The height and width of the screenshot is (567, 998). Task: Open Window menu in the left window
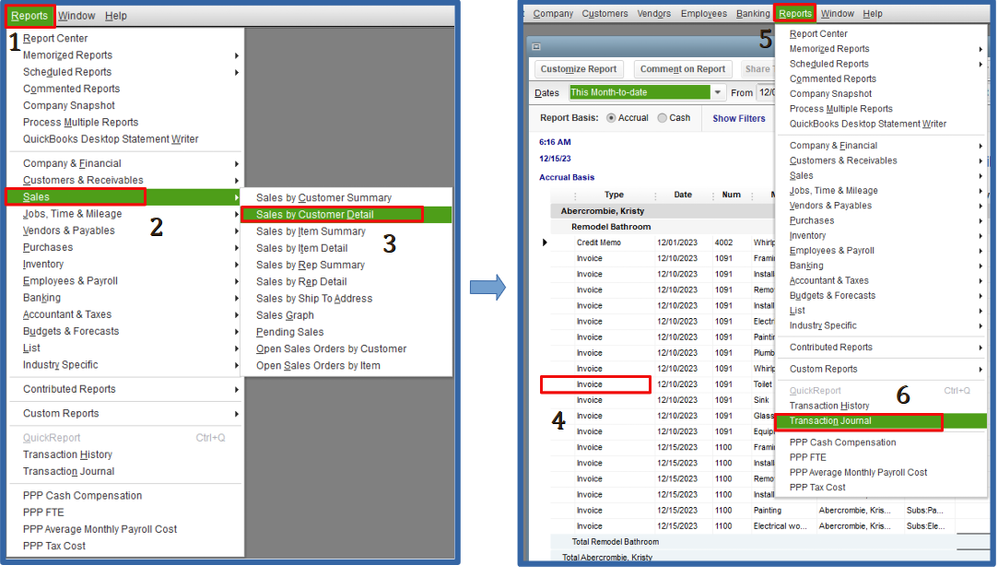76,16
